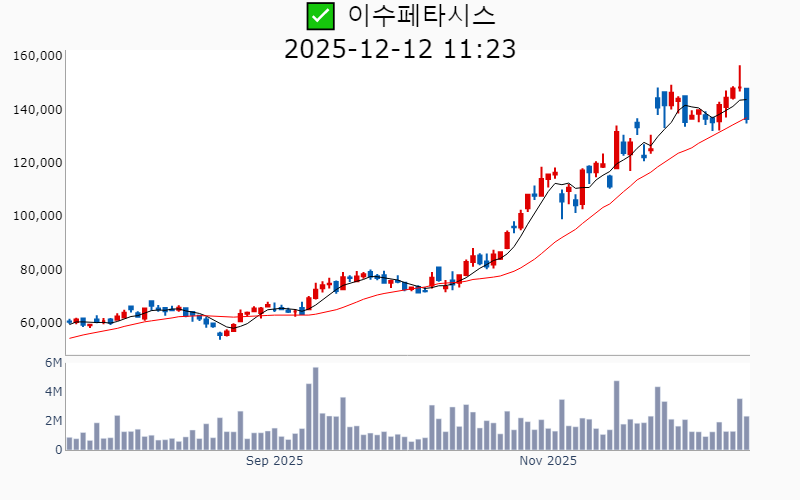Click the Nov 2025 date axis label
The width and height of the screenshot is (800, 500).
tap(548, 461)
